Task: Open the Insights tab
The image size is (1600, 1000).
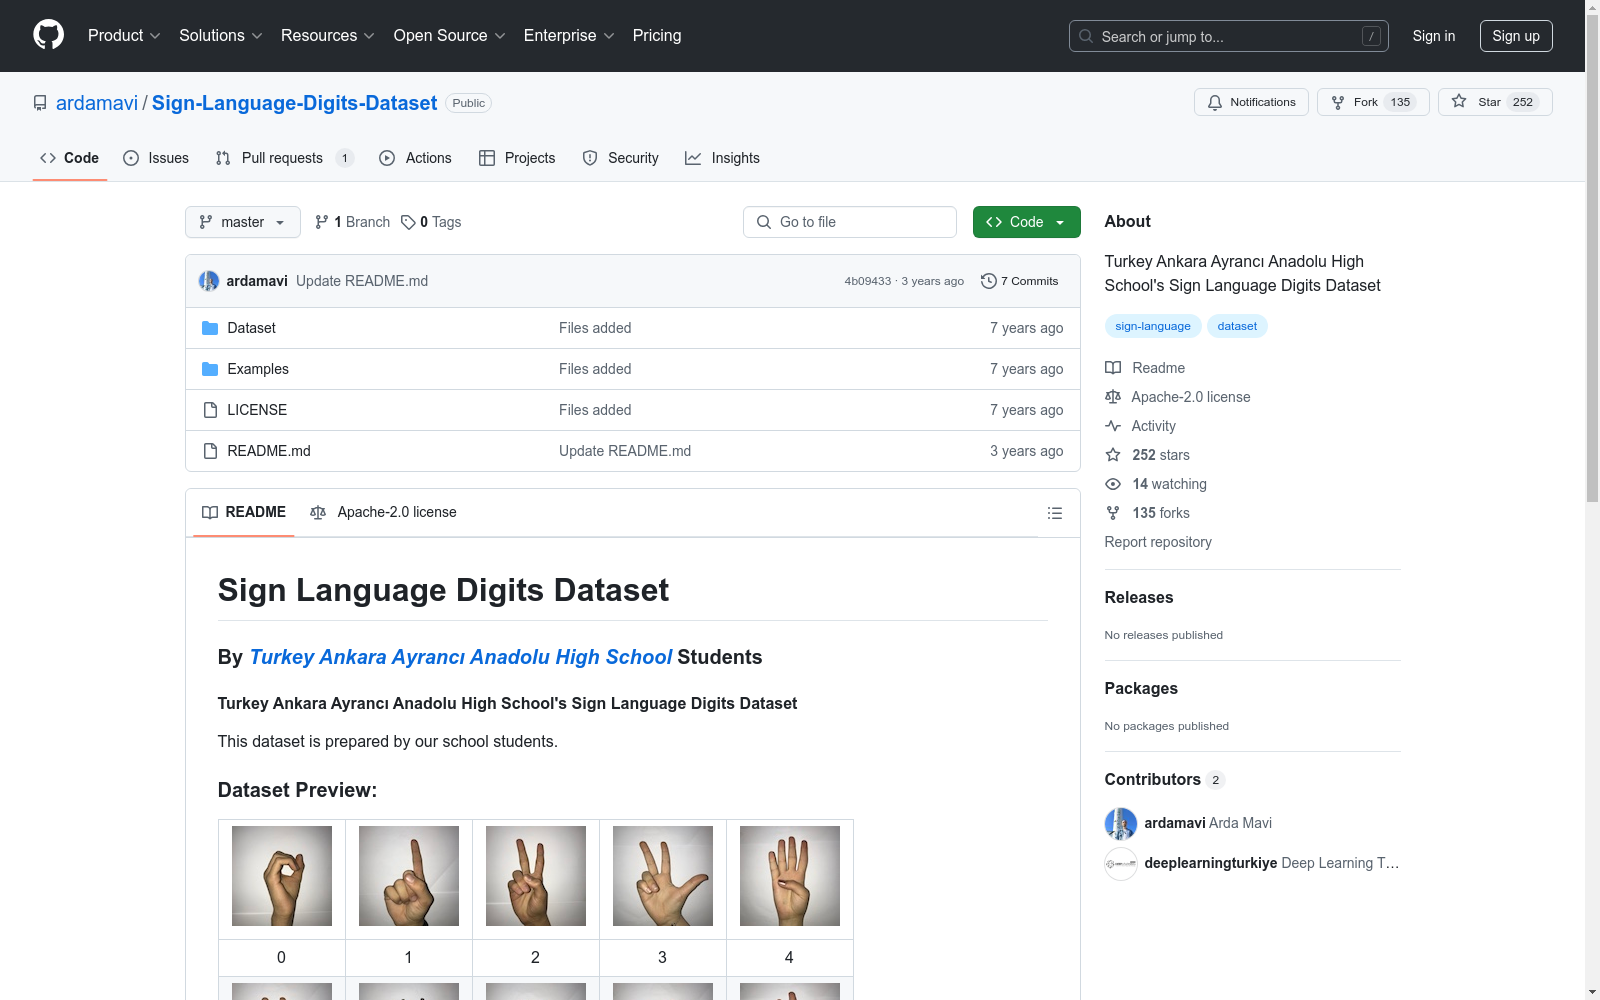Action: [723, 158]
